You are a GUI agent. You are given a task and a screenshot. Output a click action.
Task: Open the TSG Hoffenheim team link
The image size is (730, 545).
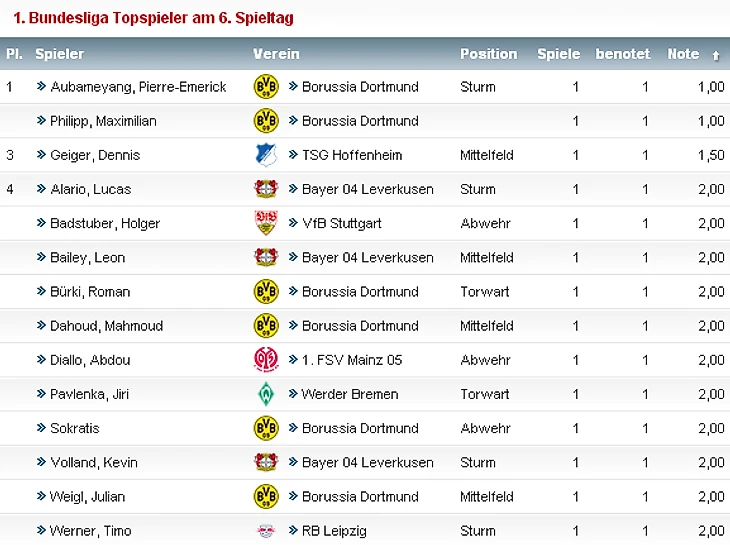click(352, 155)
